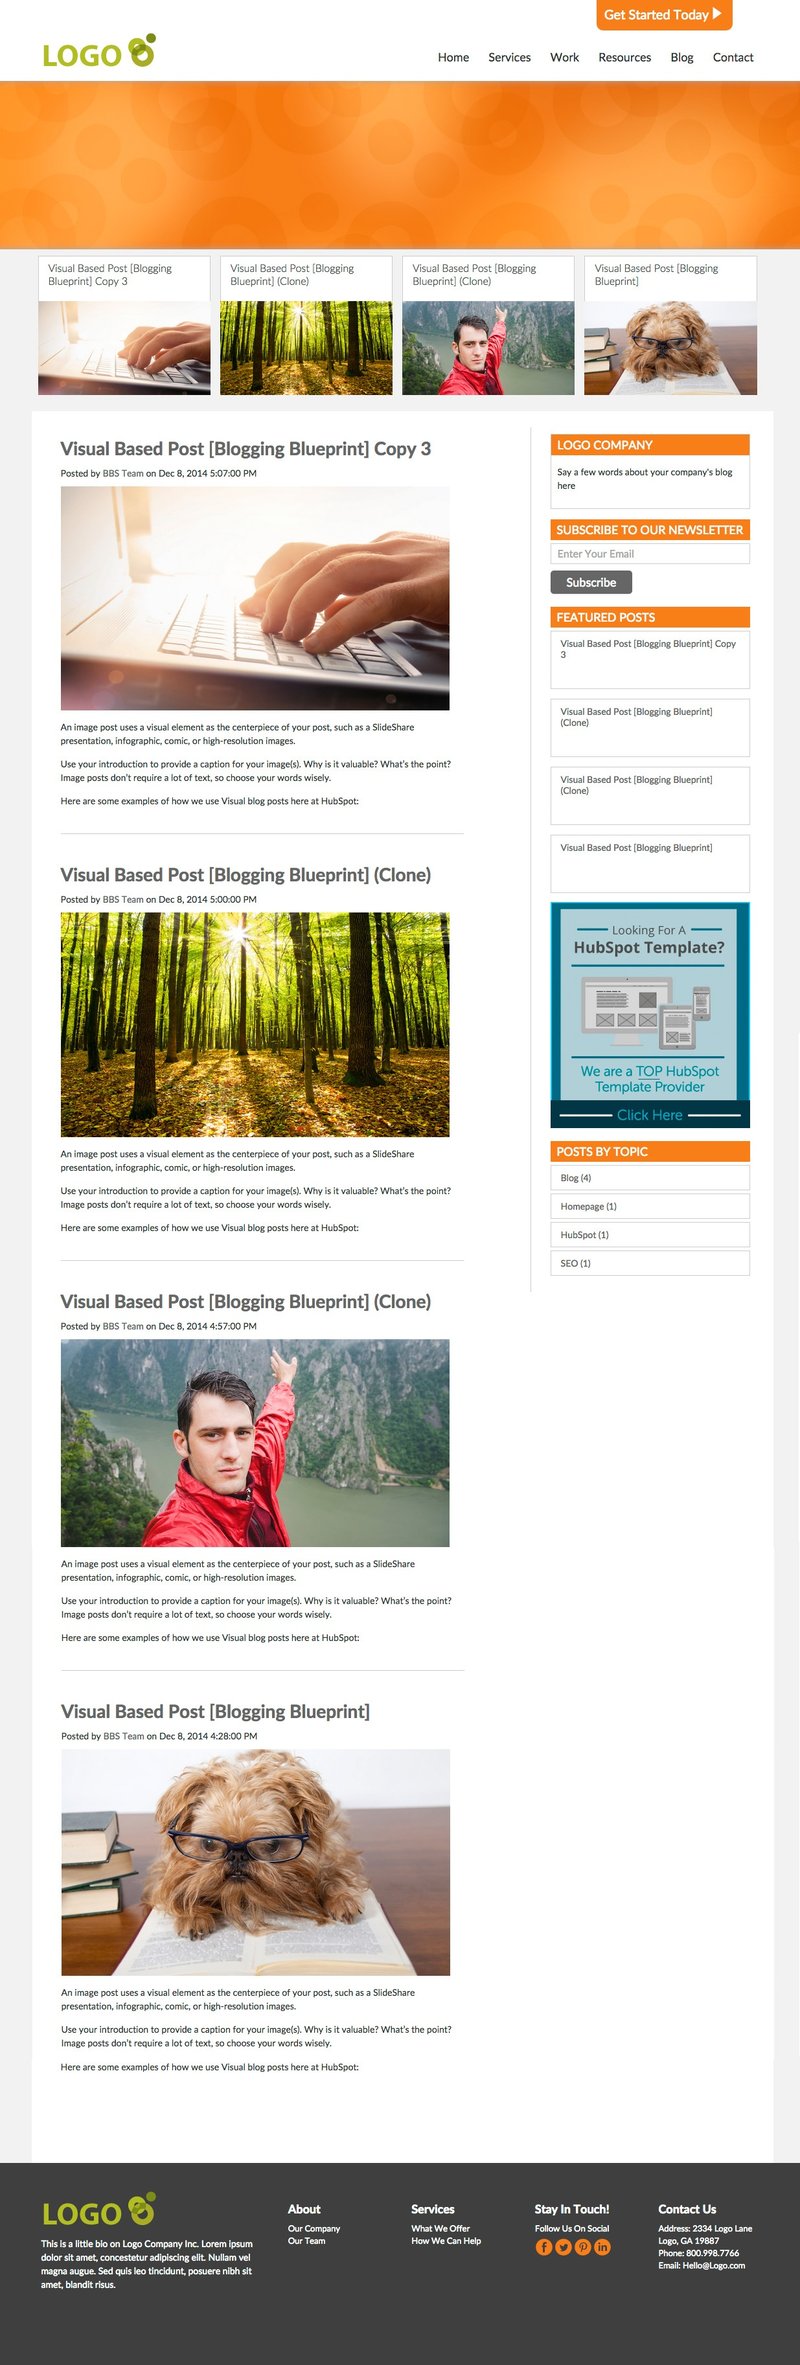This screenshot has width=800, height=2365.
Task: Click the Get Started Today button
Action: pyautogui.click(x=664, y=15)
